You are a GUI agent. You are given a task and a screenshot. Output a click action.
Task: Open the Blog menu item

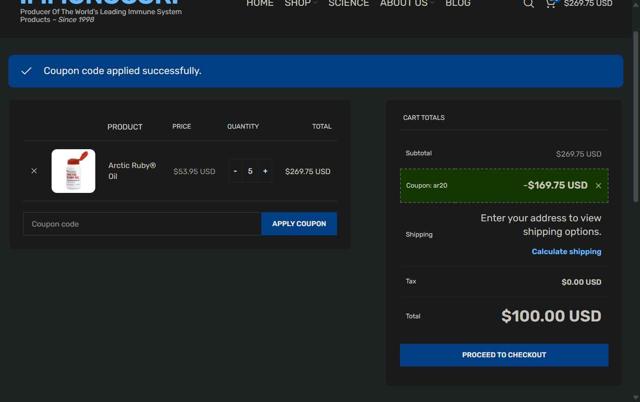[458, 3]
